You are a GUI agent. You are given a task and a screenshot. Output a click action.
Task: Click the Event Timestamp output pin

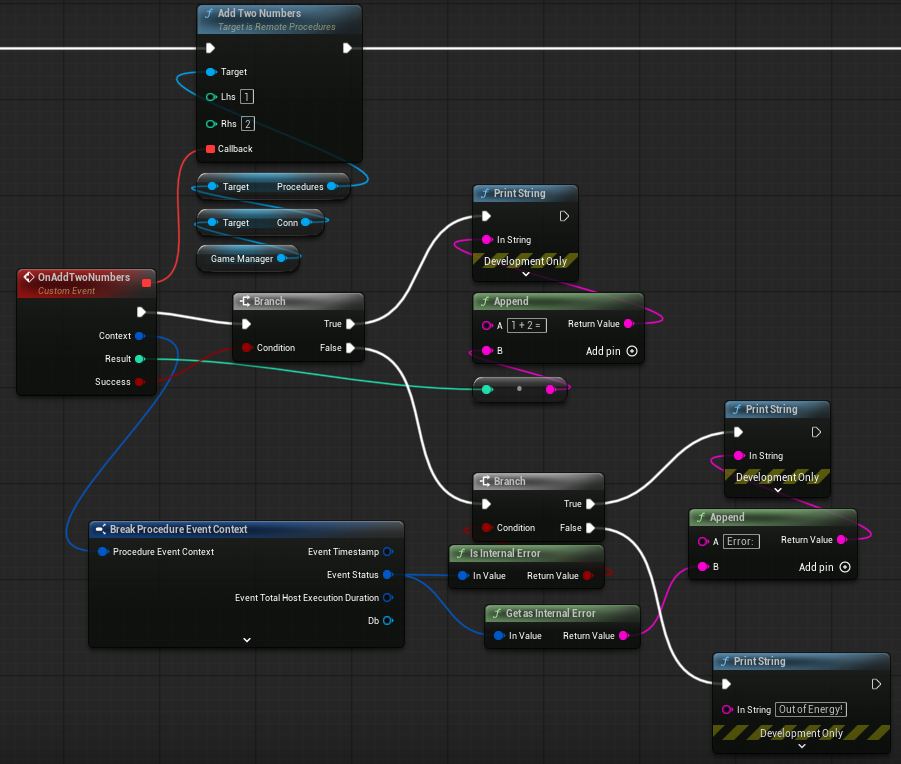click(x=387, y=551)
